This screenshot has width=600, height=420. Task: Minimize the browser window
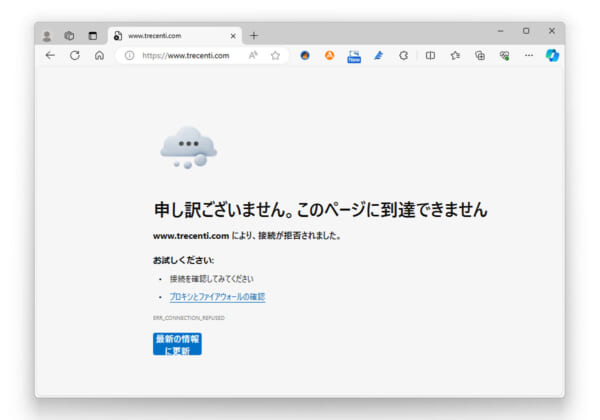click(x=501, y=31)
